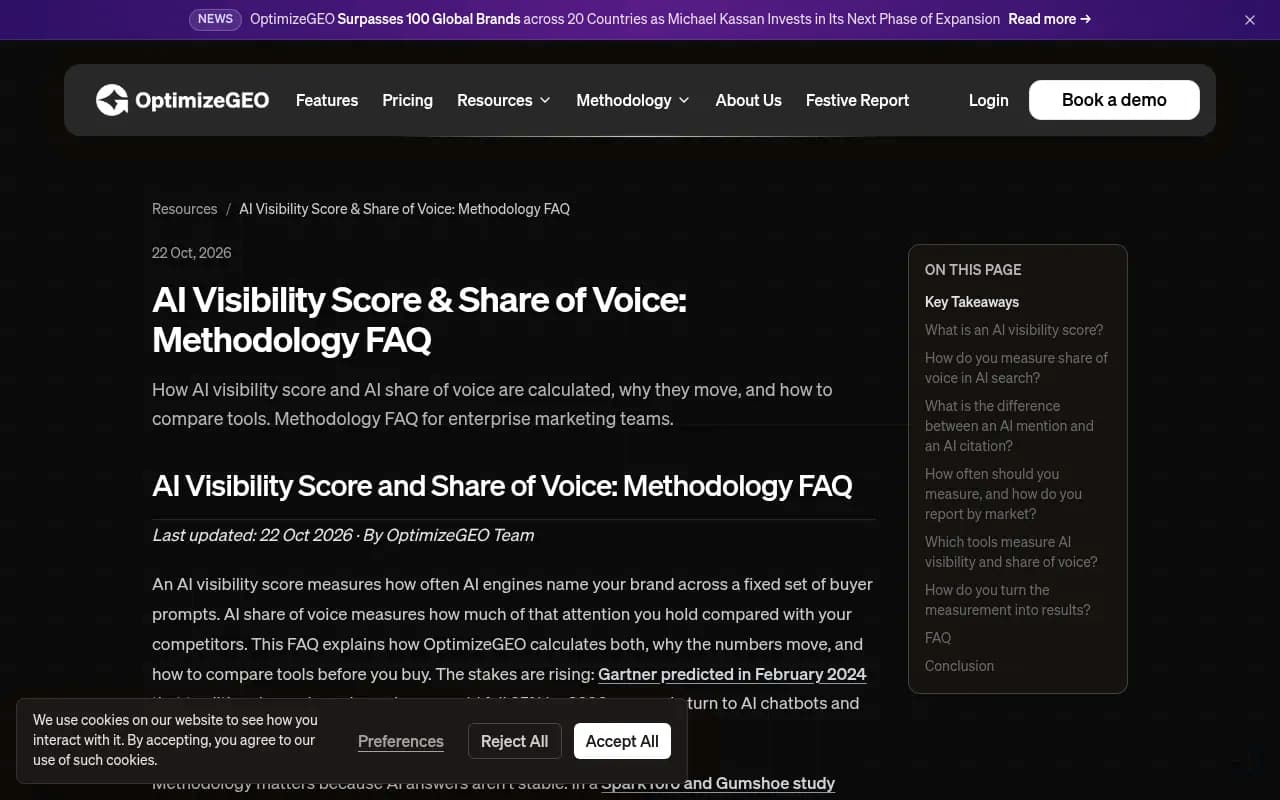
Task: Open the Features page
Action: click(327, 100)
